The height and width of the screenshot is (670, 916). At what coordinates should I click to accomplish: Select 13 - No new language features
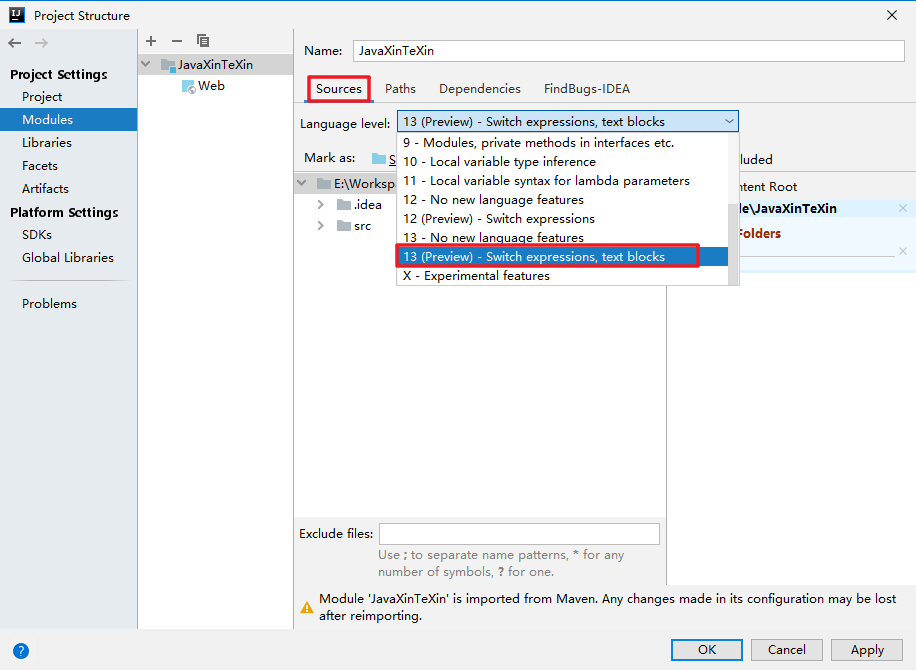click(x=562, y=237)
